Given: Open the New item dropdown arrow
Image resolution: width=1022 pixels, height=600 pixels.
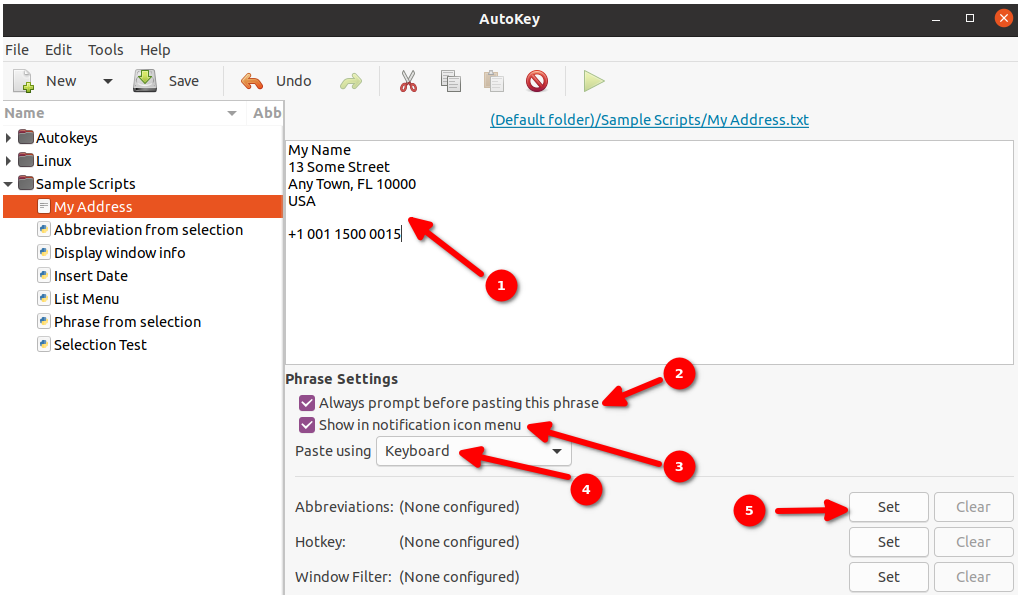Looking at the screenshot, I should [x=108, y=81].
